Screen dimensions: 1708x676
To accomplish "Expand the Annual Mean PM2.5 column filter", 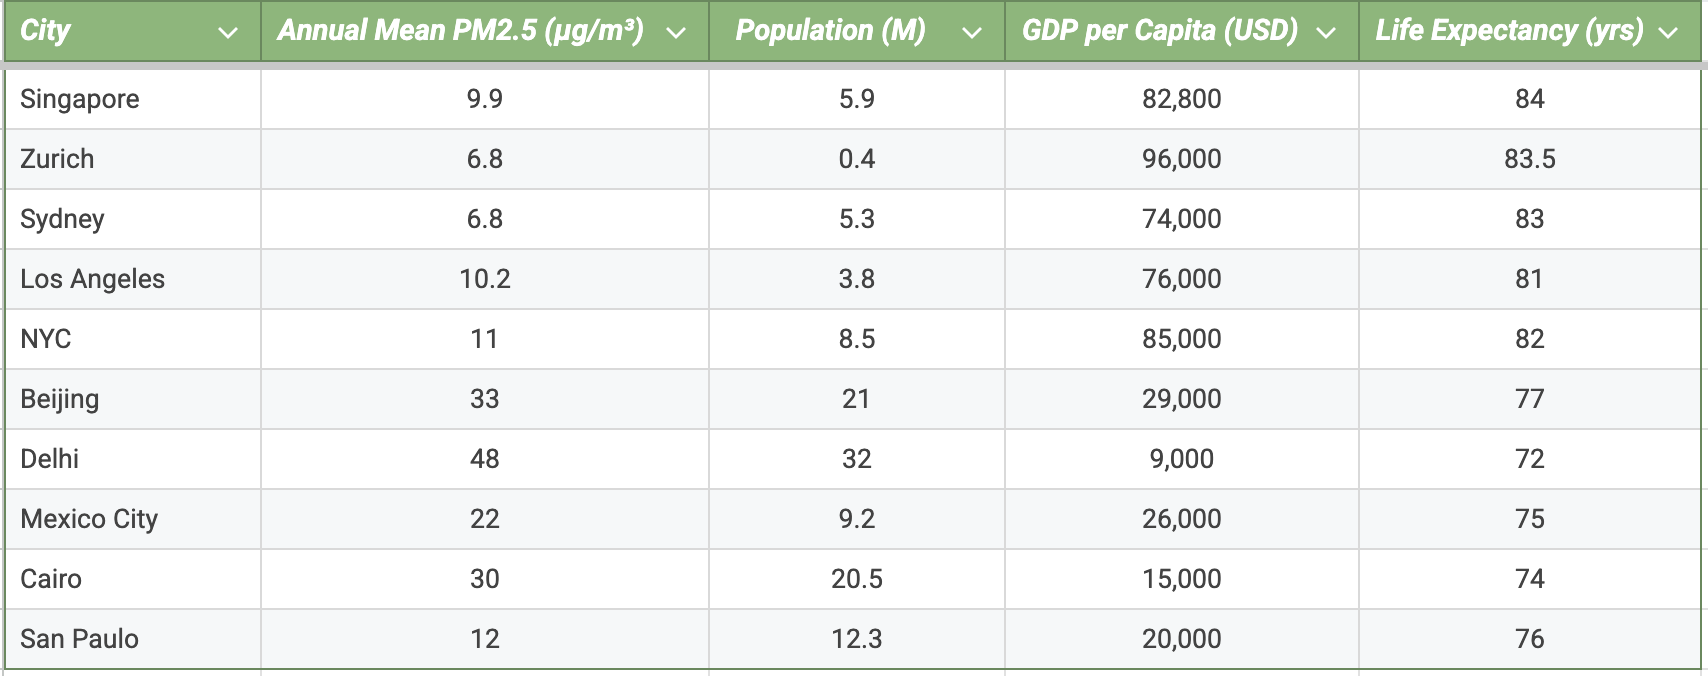I will pyautogui.click(x=676, y=33).
